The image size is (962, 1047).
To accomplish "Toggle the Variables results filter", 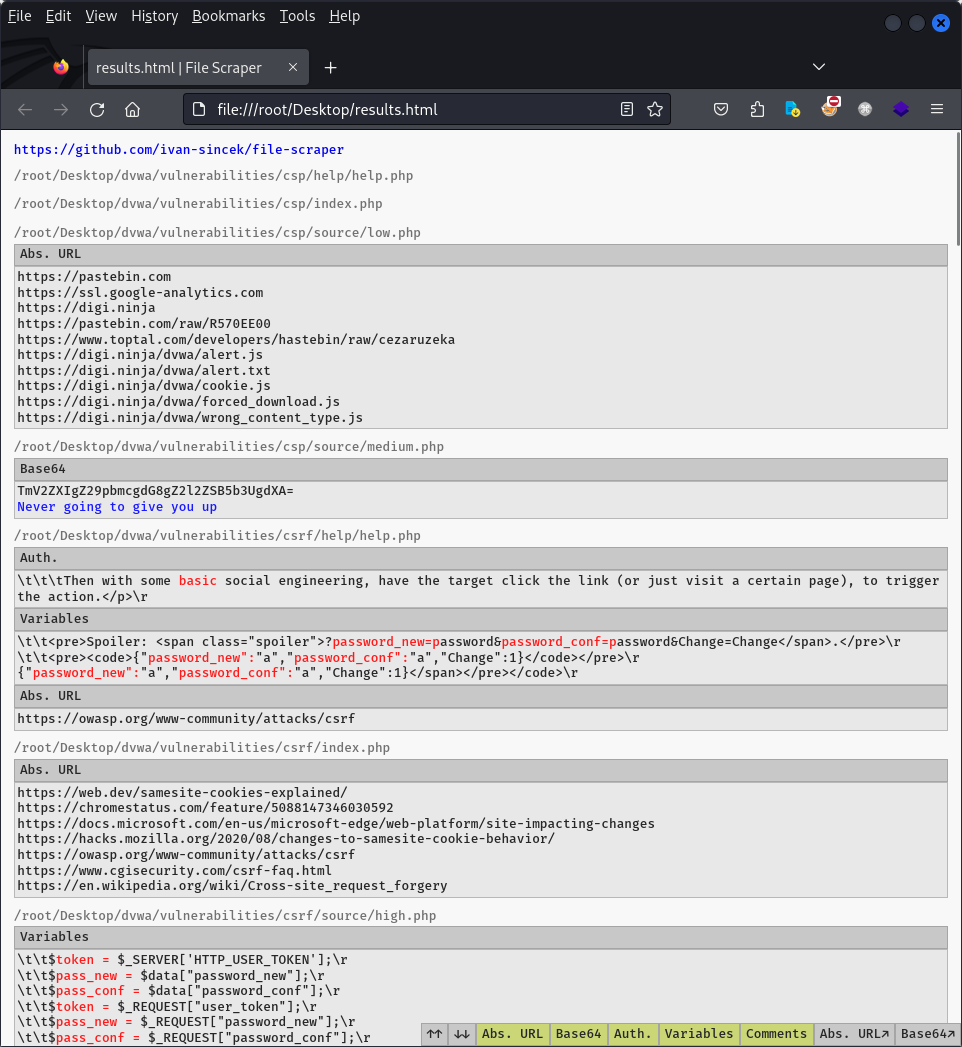I will point(699,1034).
